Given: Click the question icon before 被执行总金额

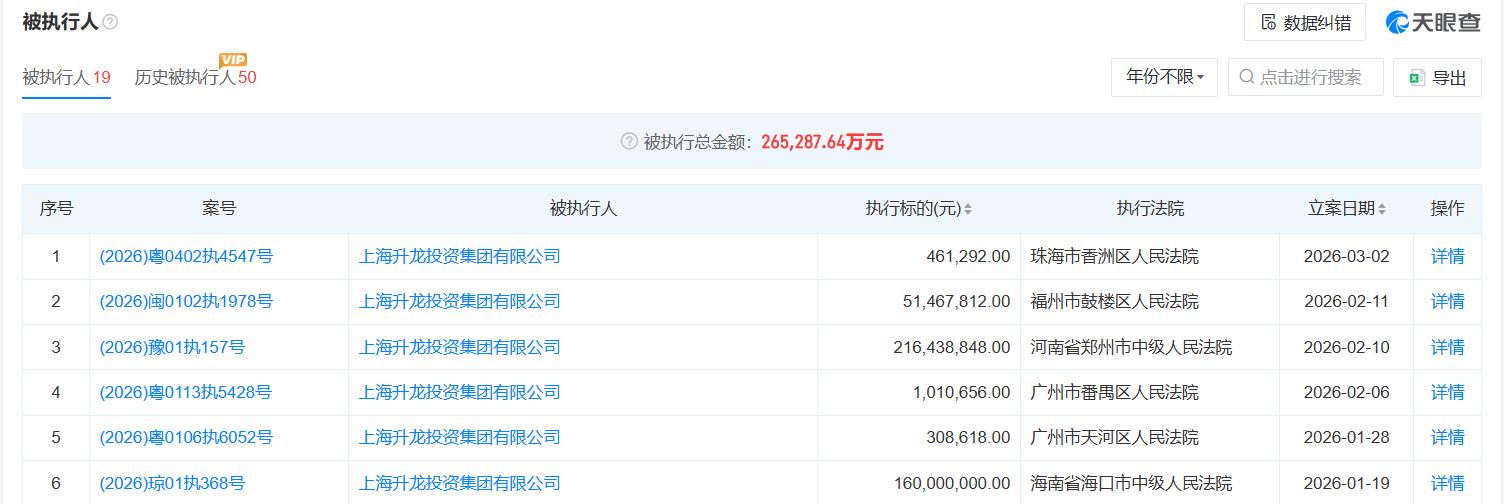Looking at the screenshot, I should tap(629, 142).
